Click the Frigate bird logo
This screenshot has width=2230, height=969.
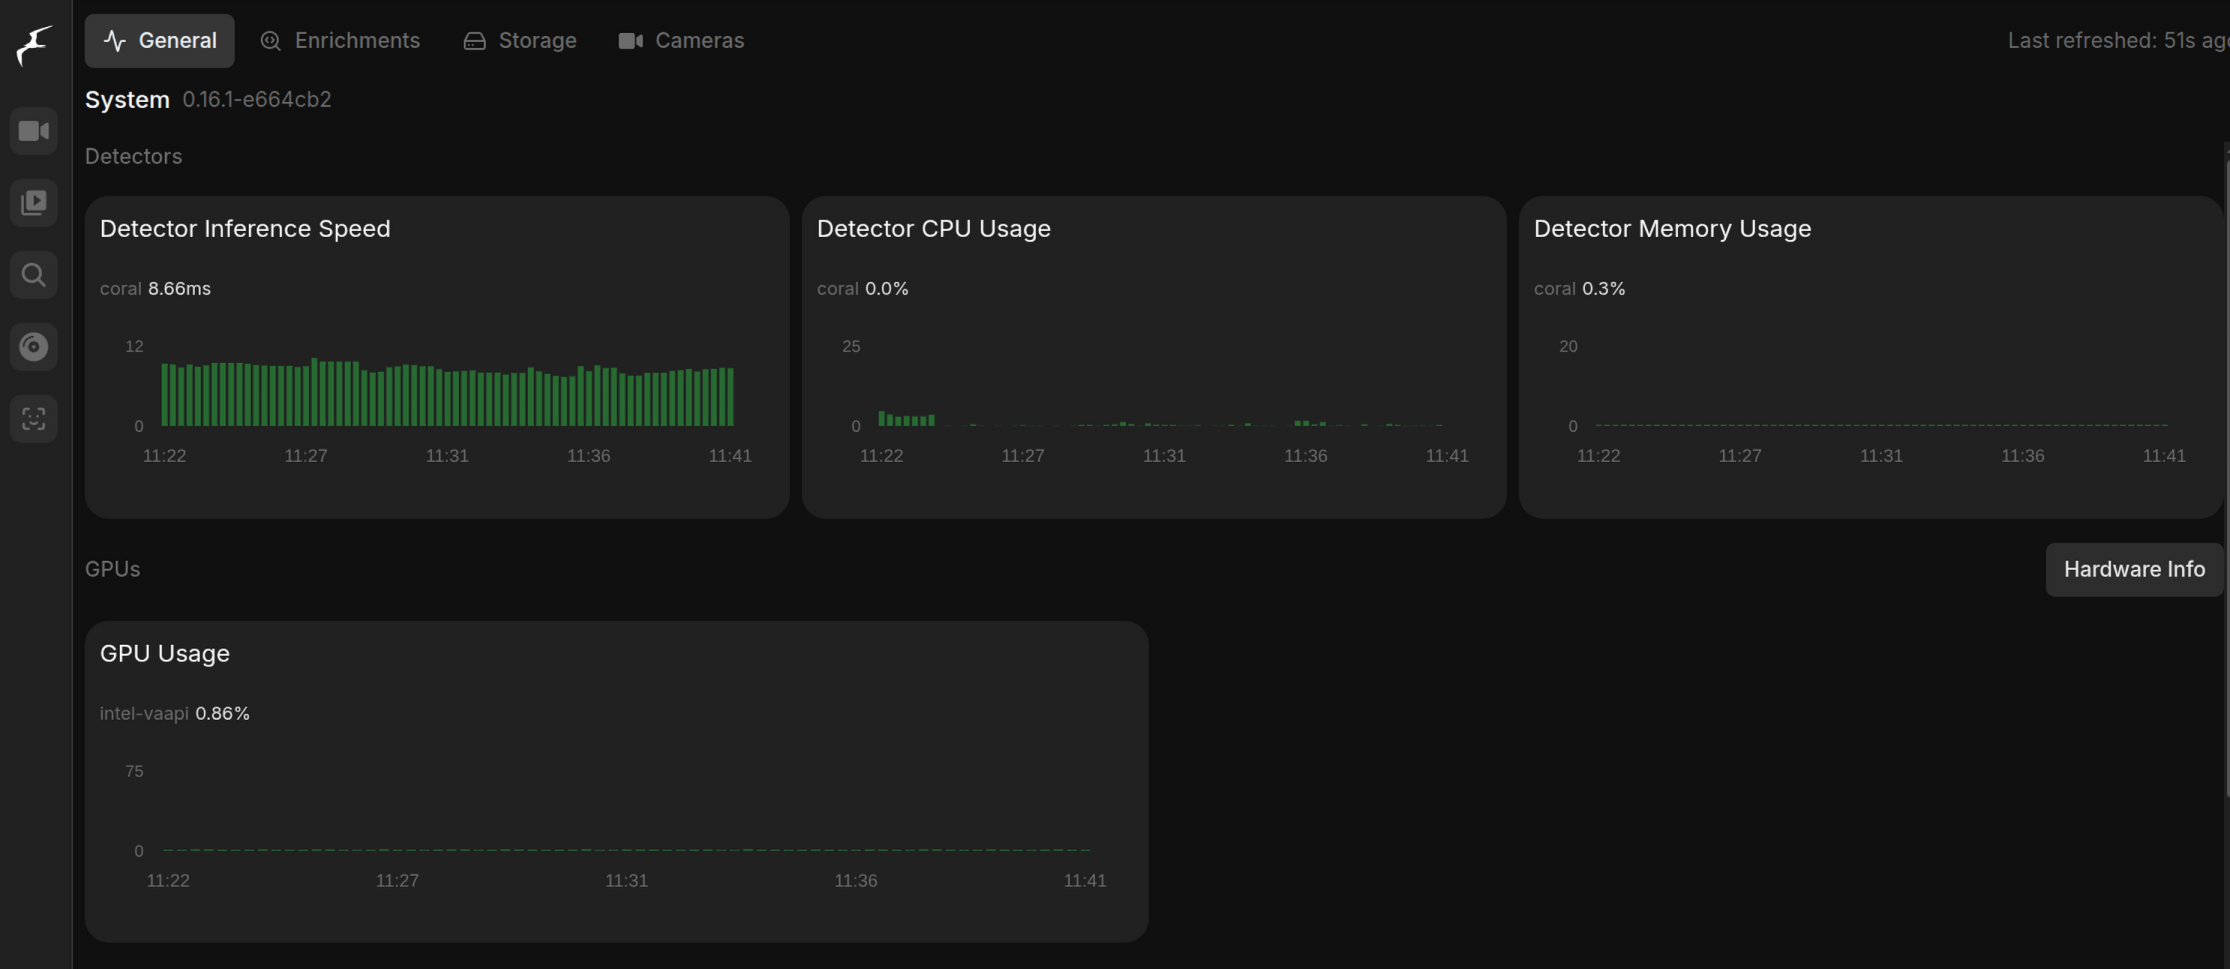(x=34, y=45)
